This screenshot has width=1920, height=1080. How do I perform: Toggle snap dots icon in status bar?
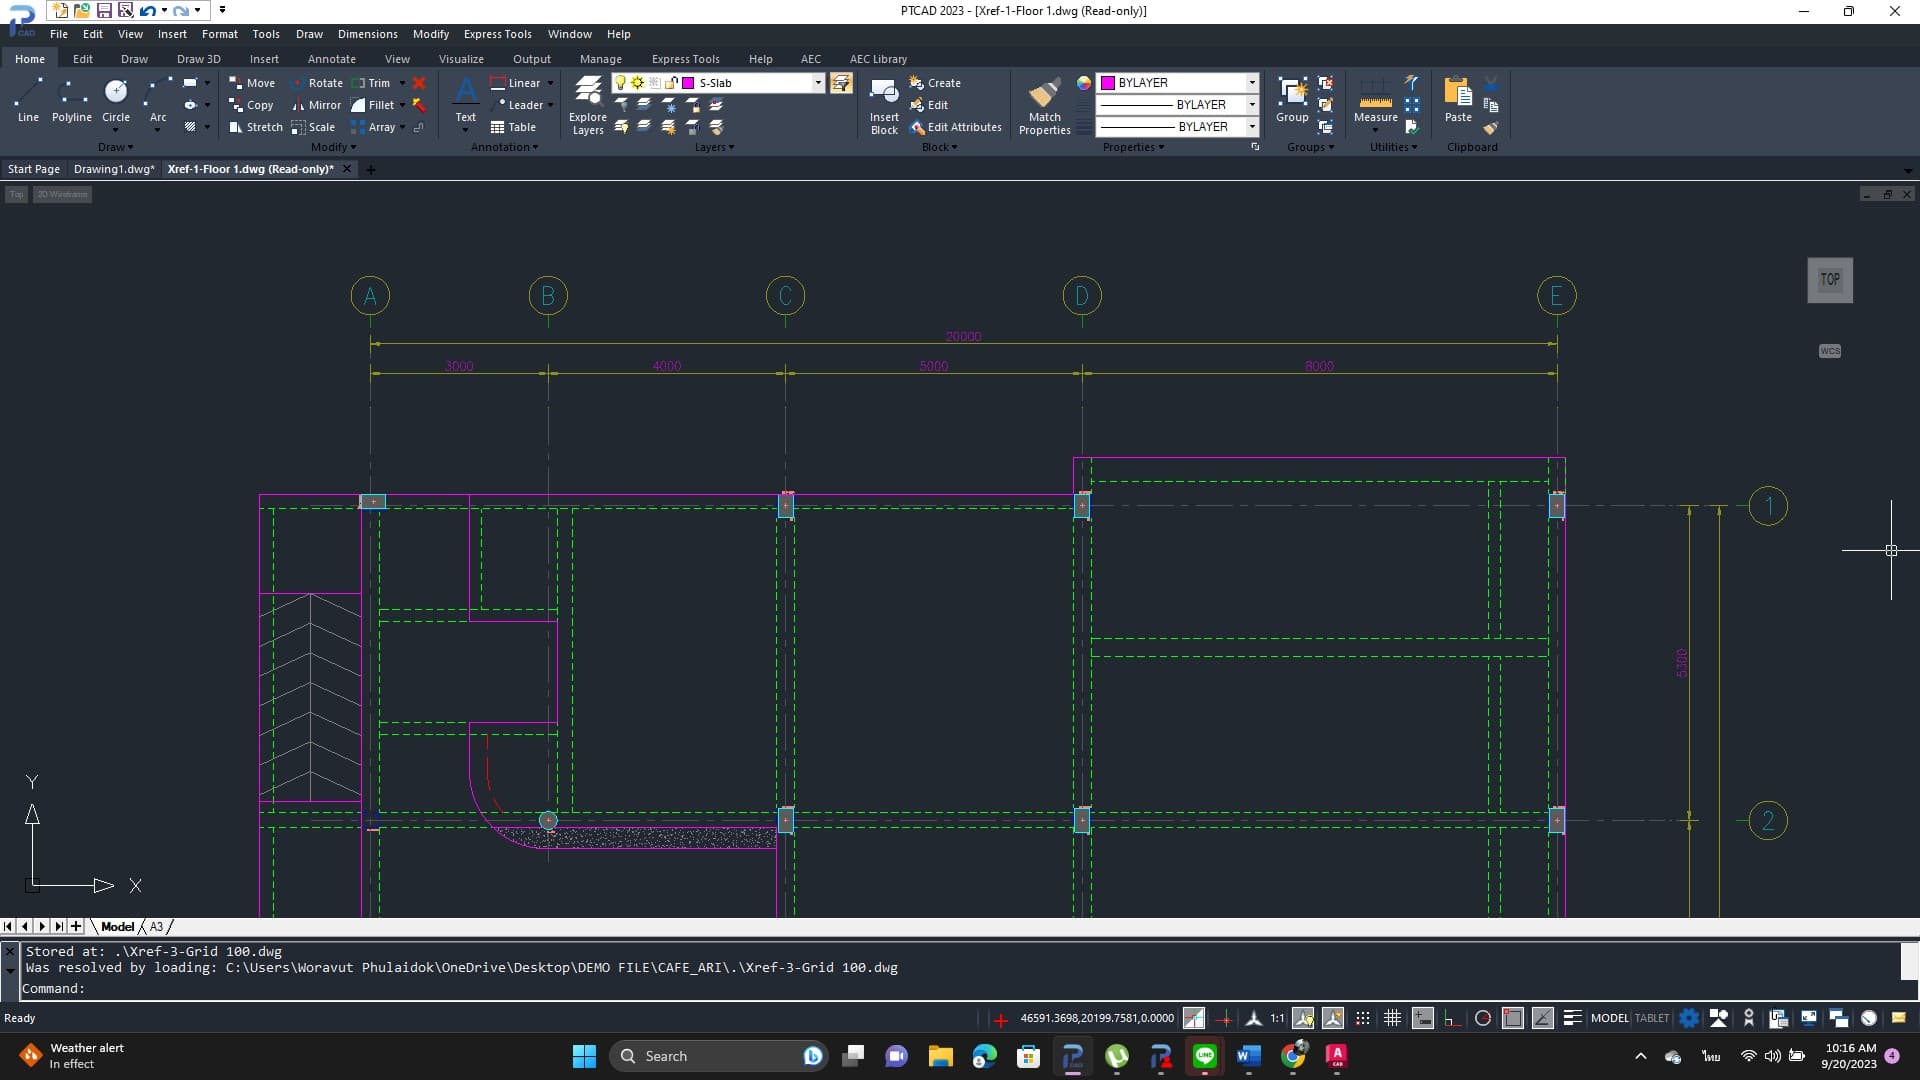point(1362,1018)
